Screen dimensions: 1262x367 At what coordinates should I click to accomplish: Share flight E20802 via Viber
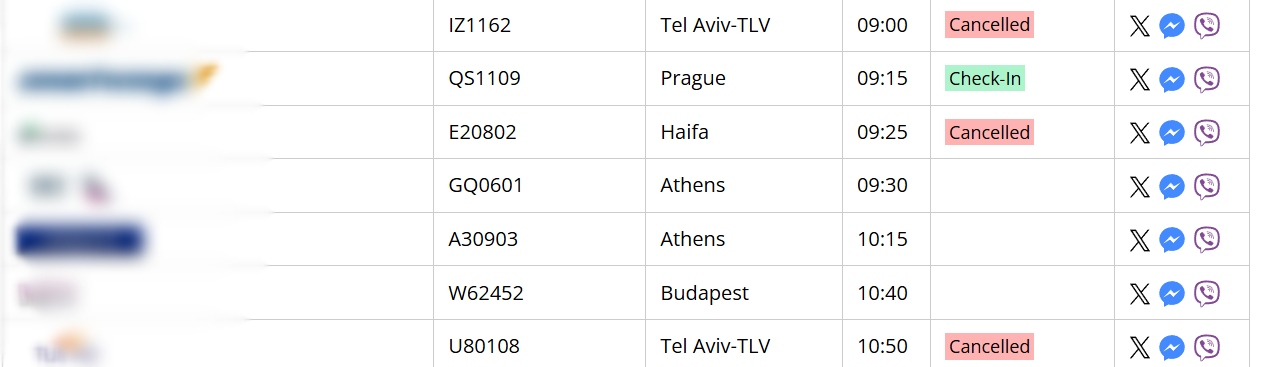1207,133
